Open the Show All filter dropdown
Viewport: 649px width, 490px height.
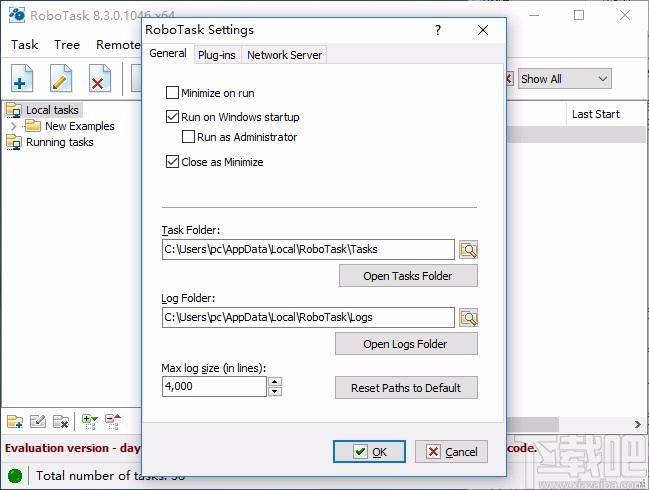[x=565, y=79]
